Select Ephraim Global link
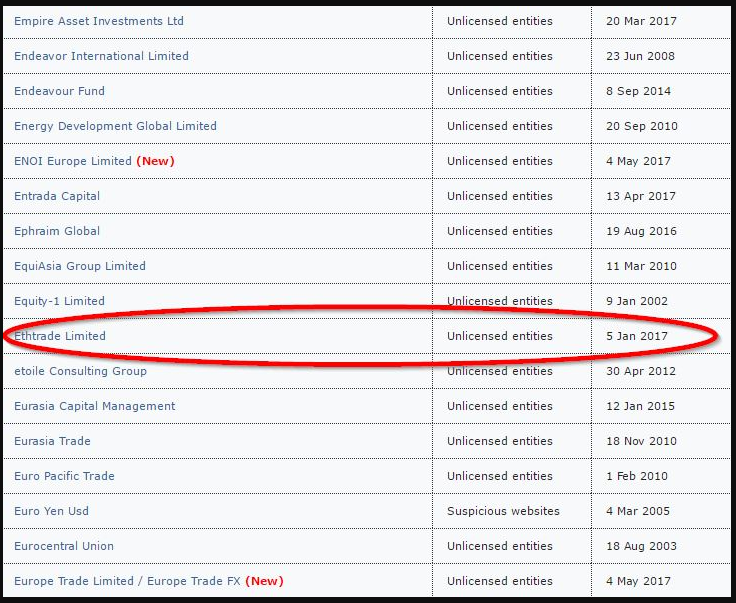The image size is (736, 603). [57, 231]
